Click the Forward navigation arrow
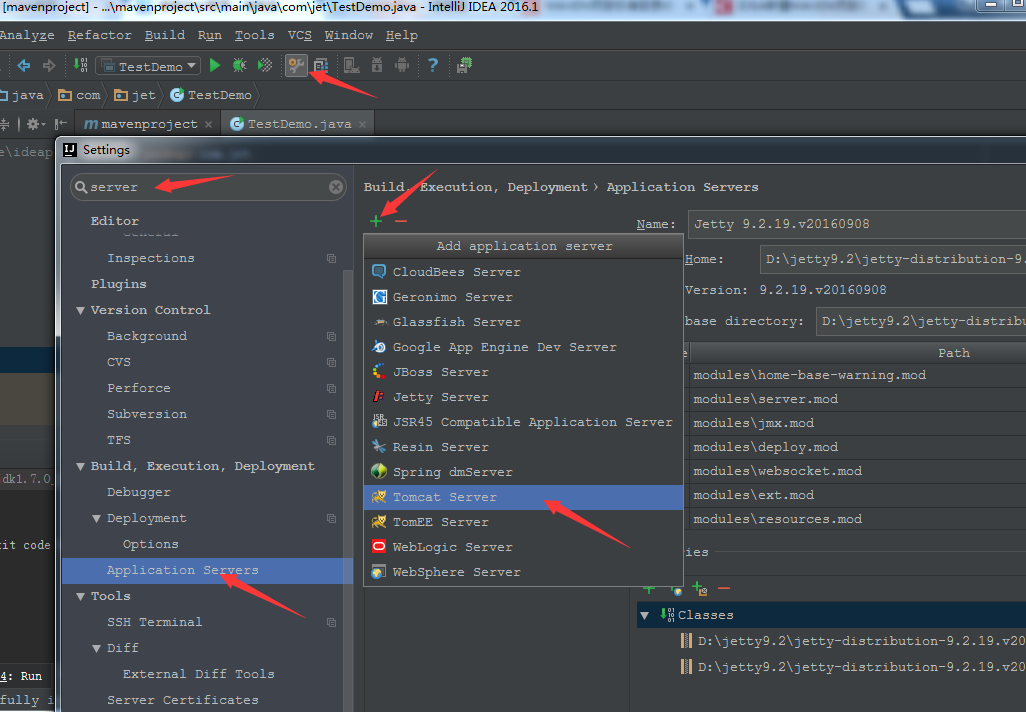 [49, 65]
